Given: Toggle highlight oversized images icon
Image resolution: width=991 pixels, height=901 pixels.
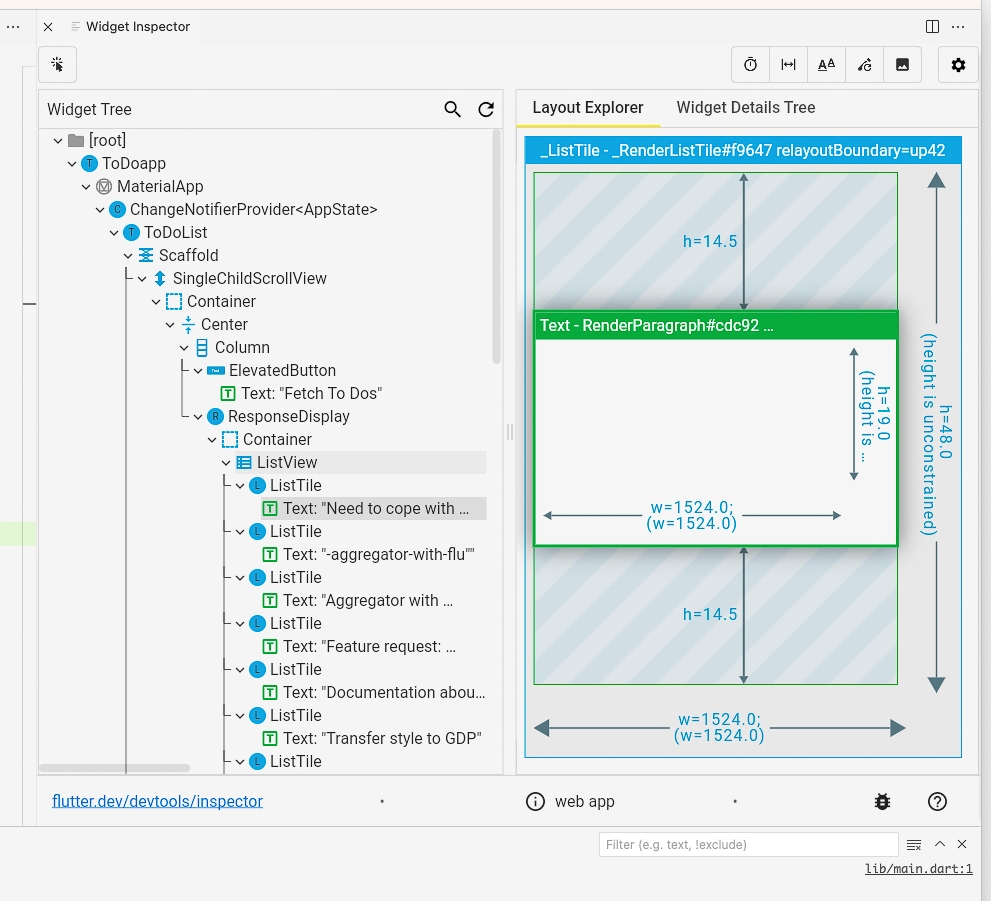Looking at the screenshot, I should (902, 64).
